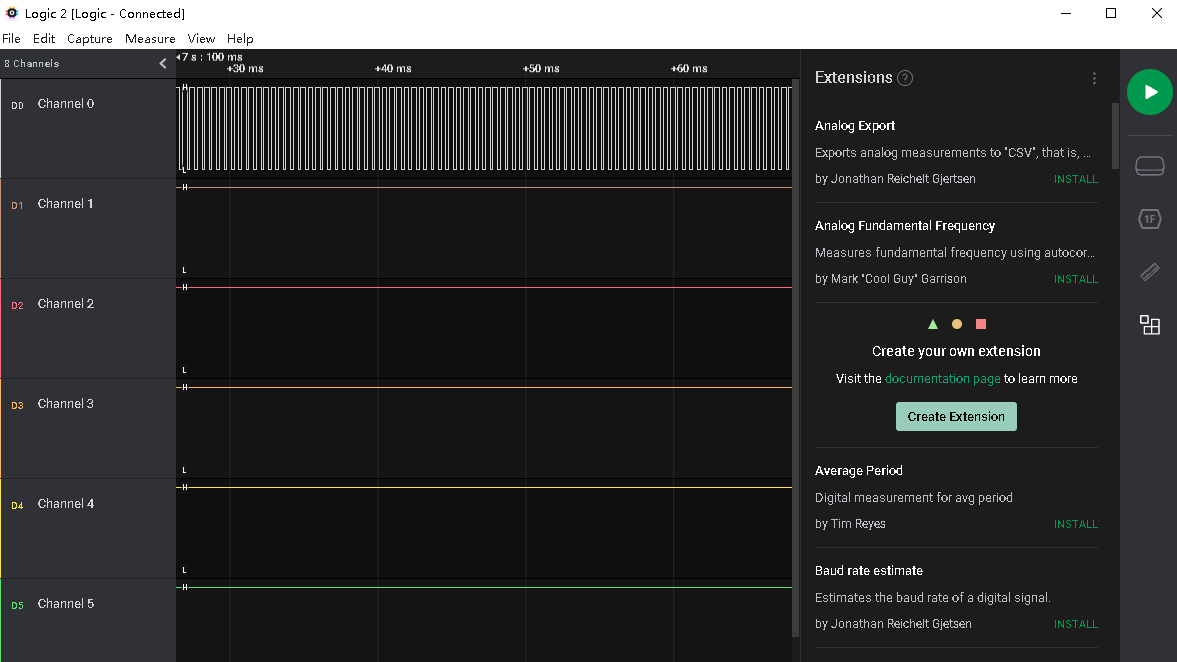Select the Channel 1 label
The height and width of the screenshot is (662, 1177).
pos(66,203)
